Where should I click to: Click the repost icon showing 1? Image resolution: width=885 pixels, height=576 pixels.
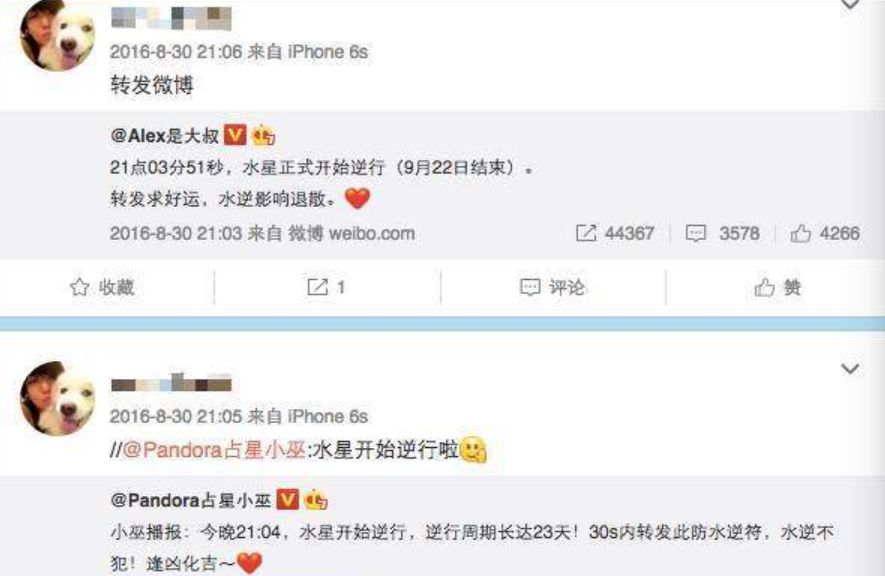[x=317, y=287]
